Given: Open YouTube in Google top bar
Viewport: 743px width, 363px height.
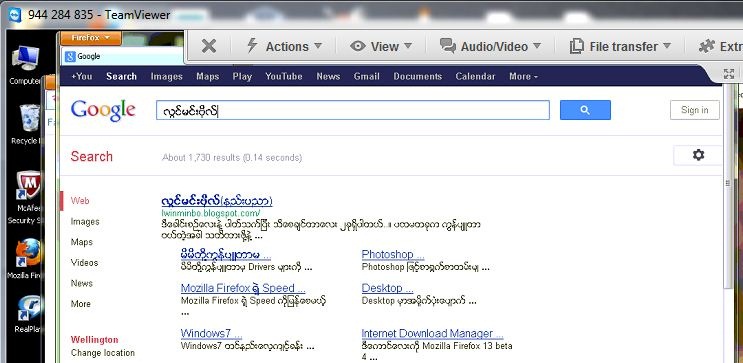Looking at the screenshot, I should coord(284,76).
